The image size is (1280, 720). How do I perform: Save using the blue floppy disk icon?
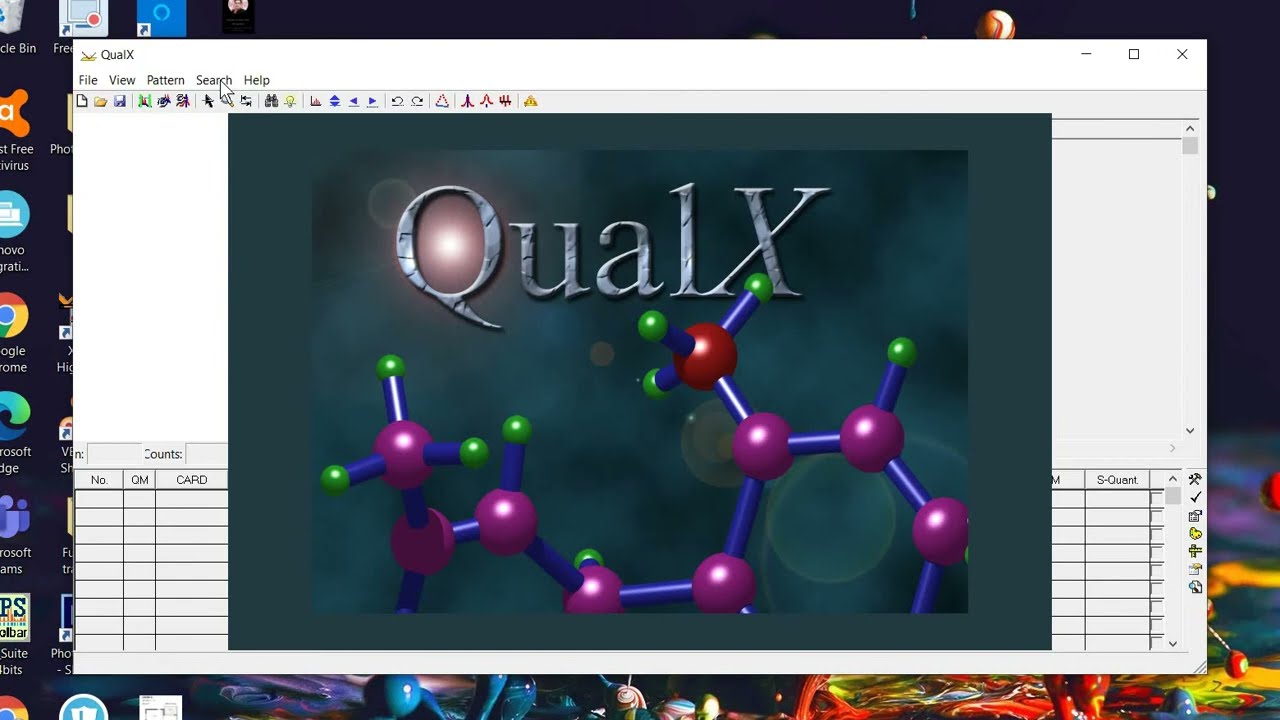coord(119,101)
